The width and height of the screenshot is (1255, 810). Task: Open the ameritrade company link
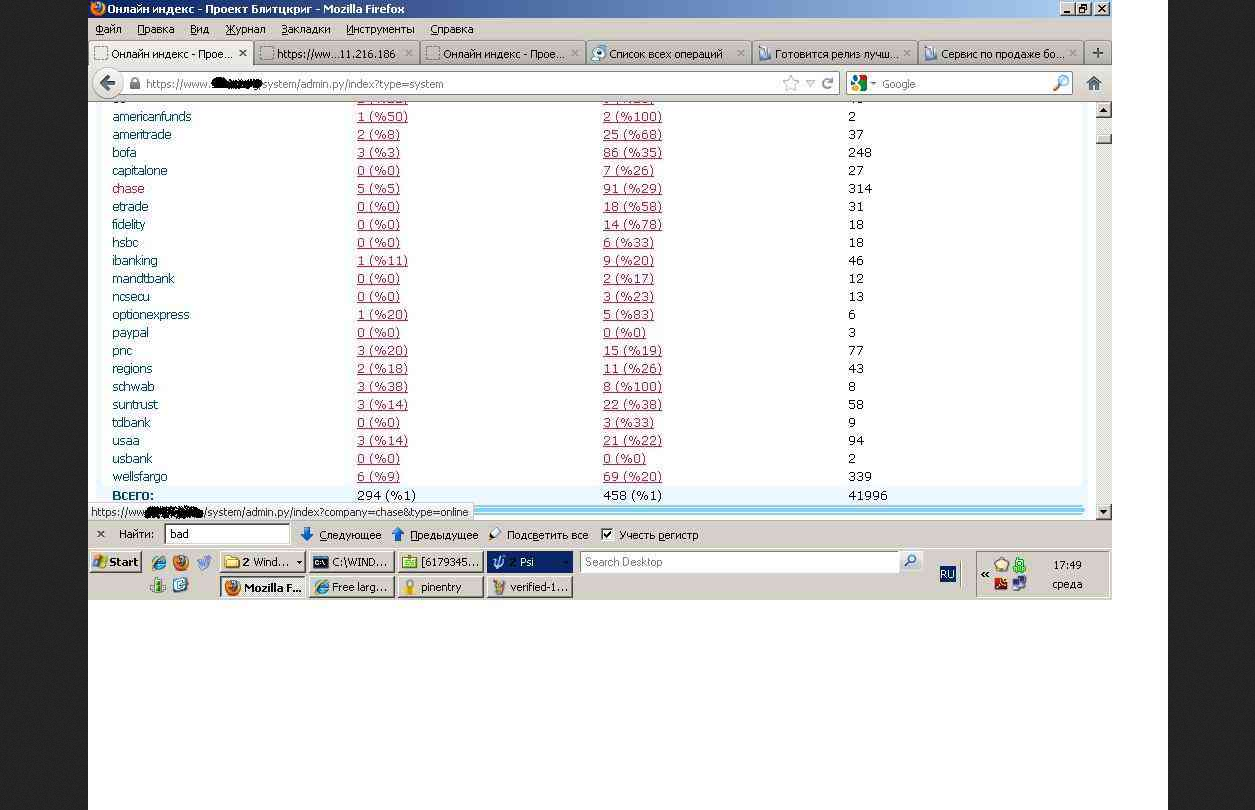tap(142, 135)
